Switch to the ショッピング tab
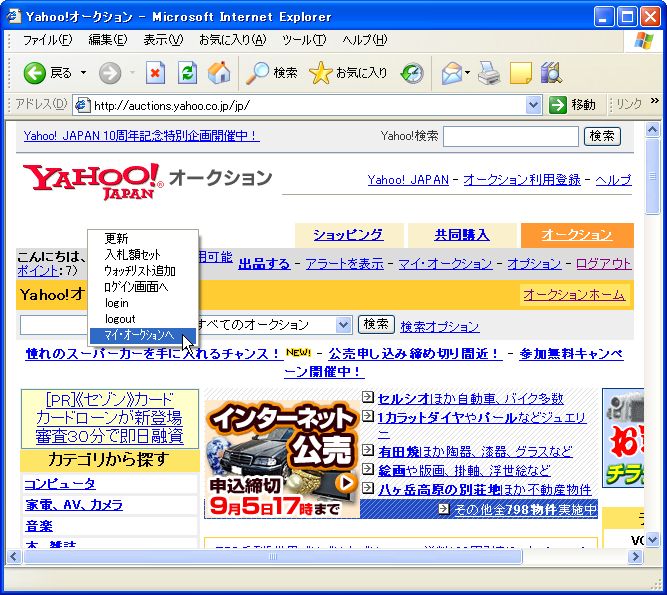 [348, 235]
